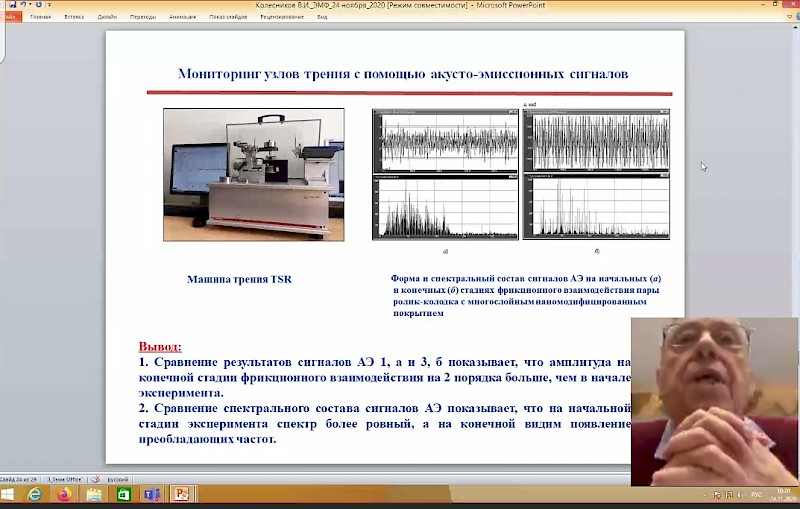Click the PowerPoint taskbar button
The width and height of the screenshot is (800, 509).
pyautogui.click(x=182, y=494)
